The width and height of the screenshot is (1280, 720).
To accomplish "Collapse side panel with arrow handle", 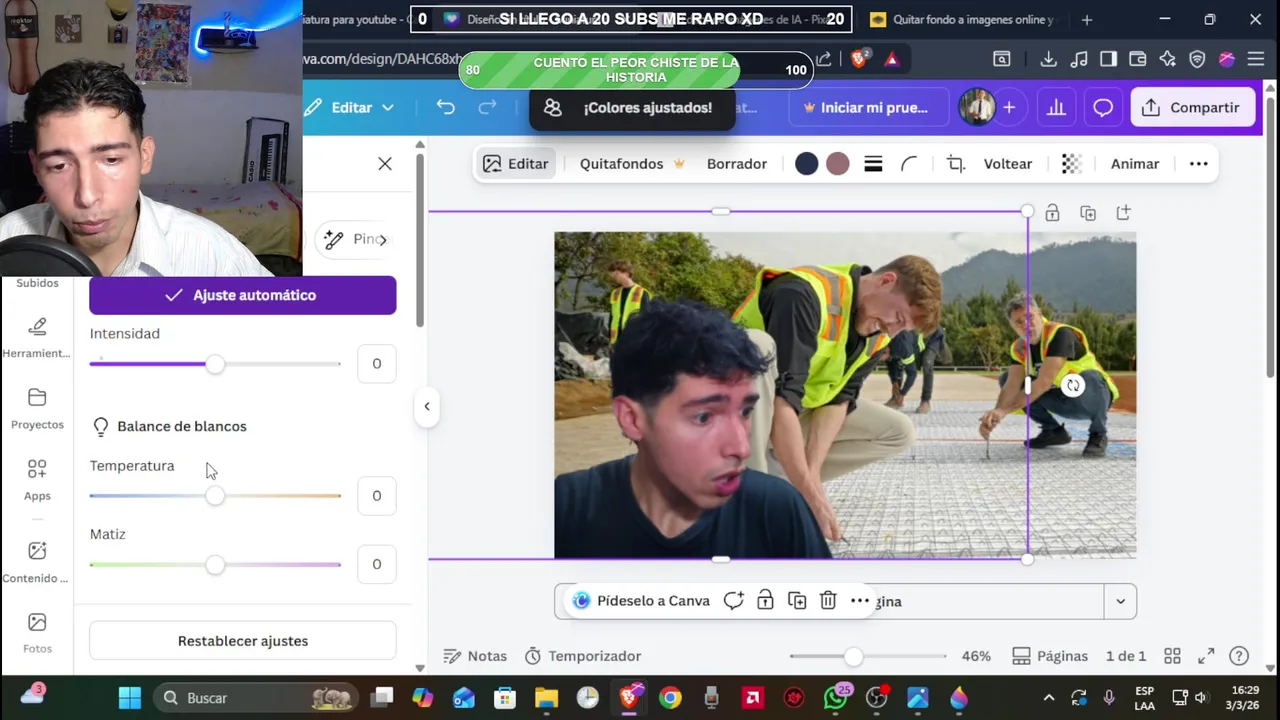I will [427, 406].
